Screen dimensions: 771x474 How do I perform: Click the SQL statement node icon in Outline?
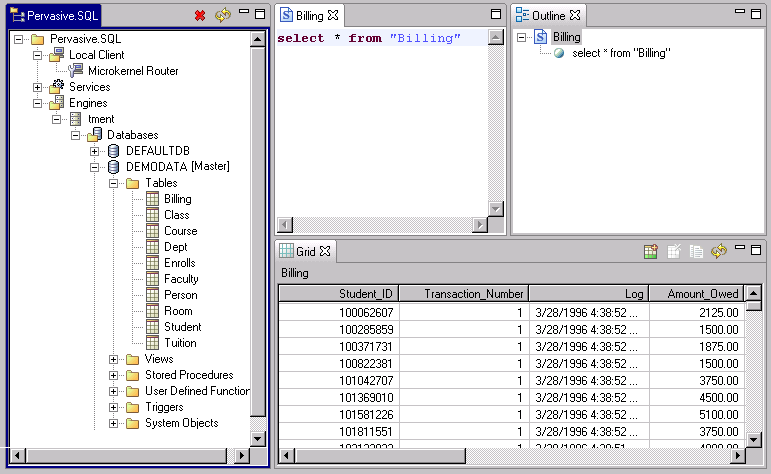(560, 53)
